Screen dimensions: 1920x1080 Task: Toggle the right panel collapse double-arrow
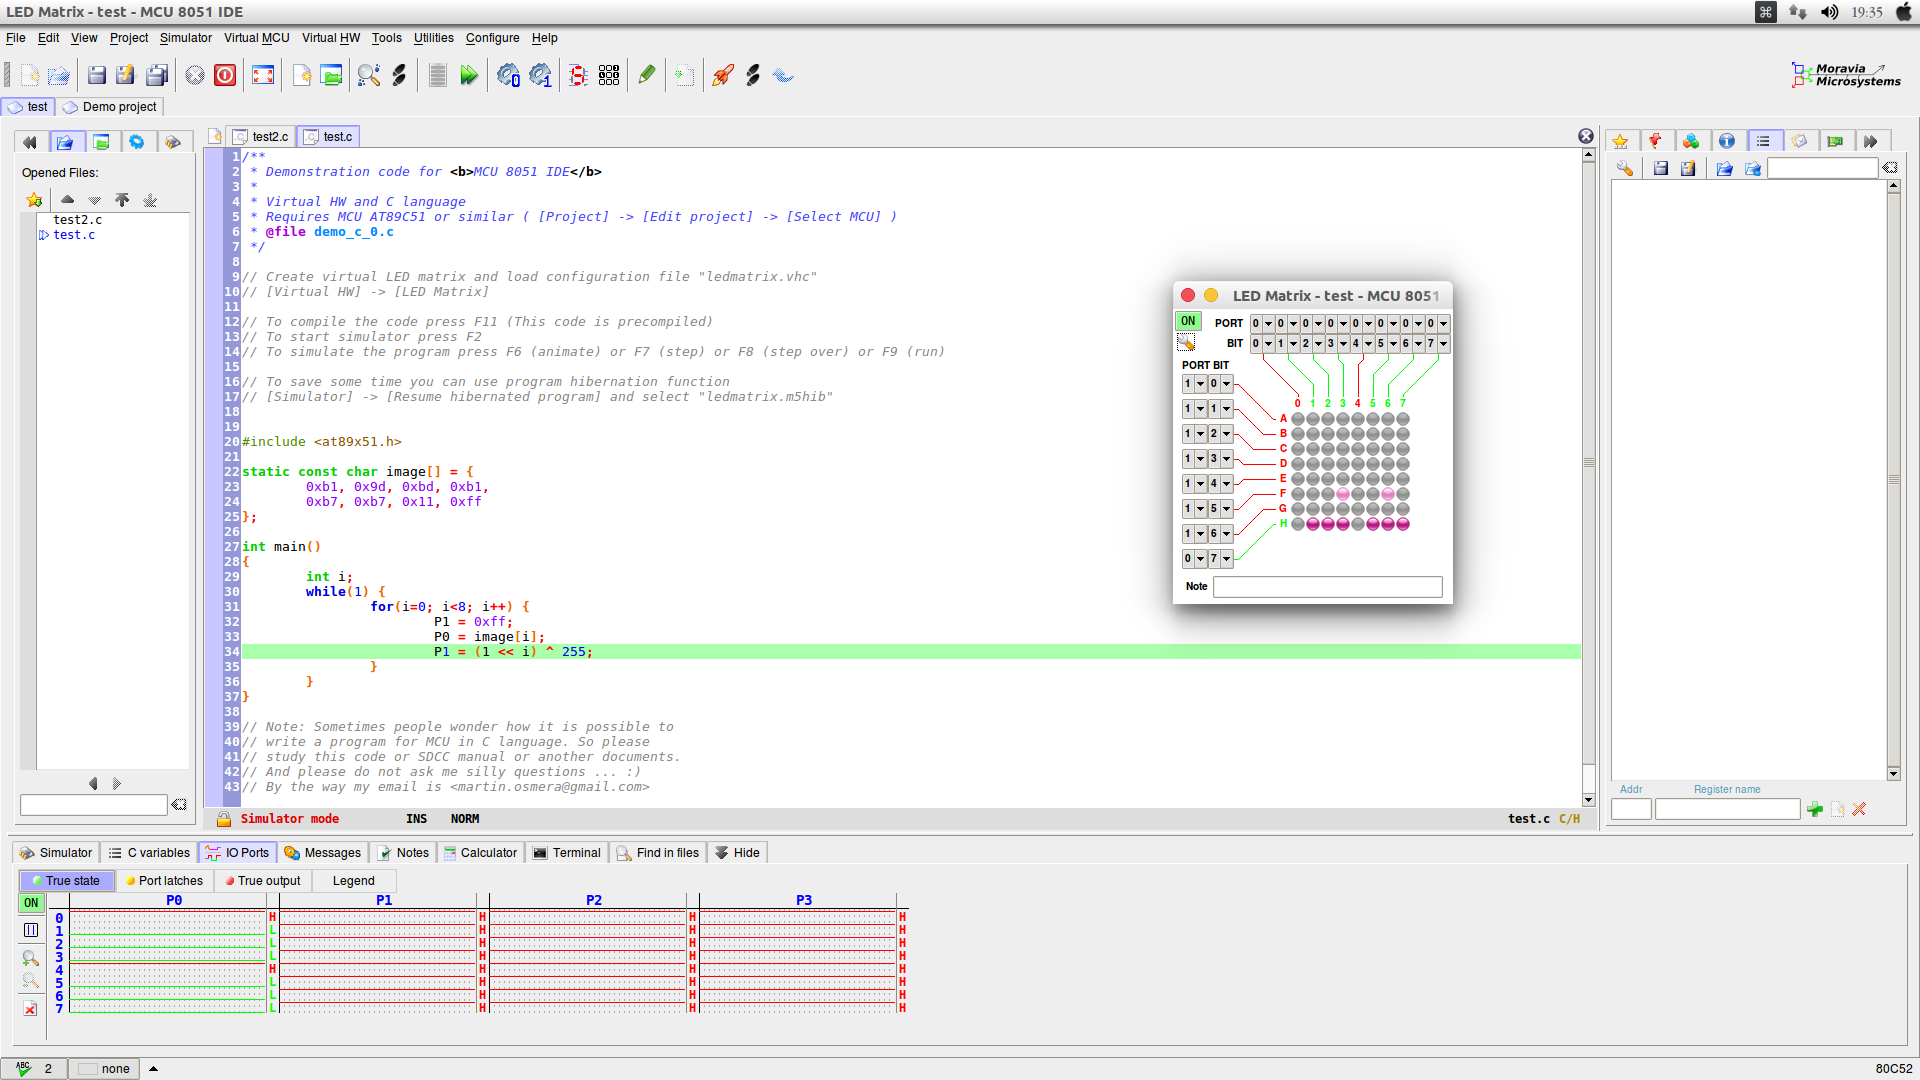(x=1870, y=141)
